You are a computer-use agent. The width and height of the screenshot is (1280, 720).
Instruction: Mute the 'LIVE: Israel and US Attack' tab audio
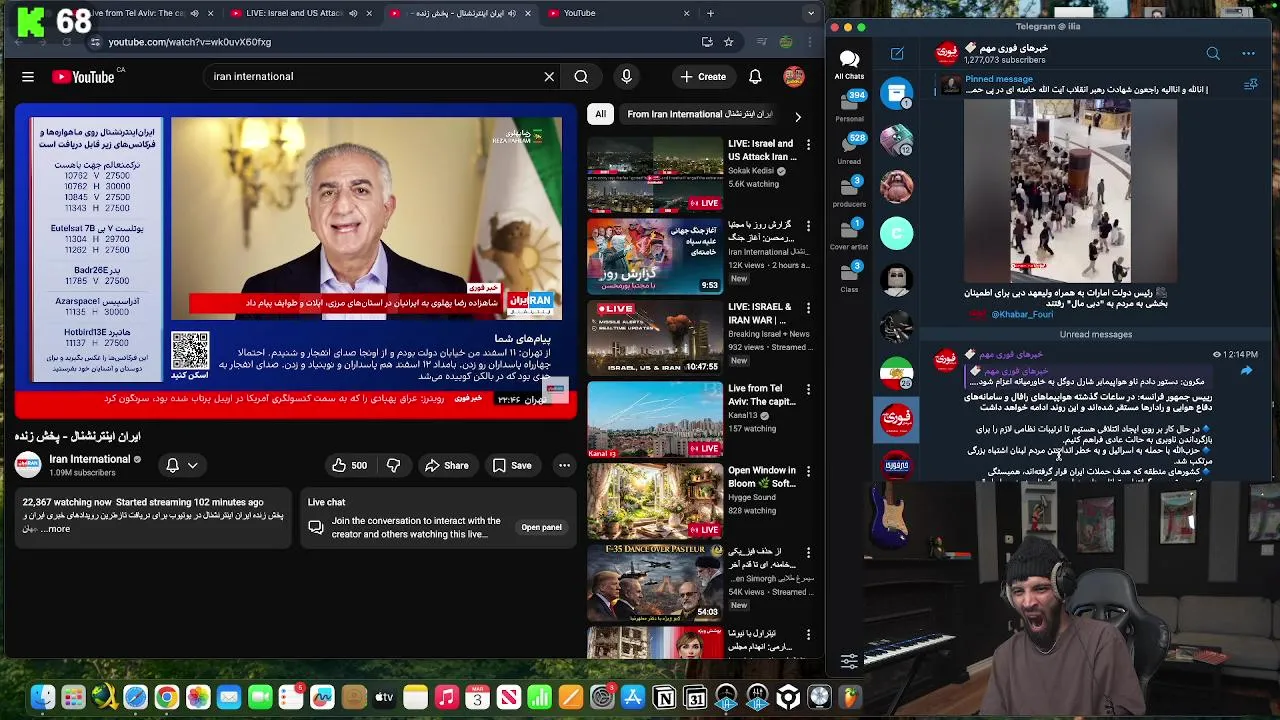coord(353,13)
